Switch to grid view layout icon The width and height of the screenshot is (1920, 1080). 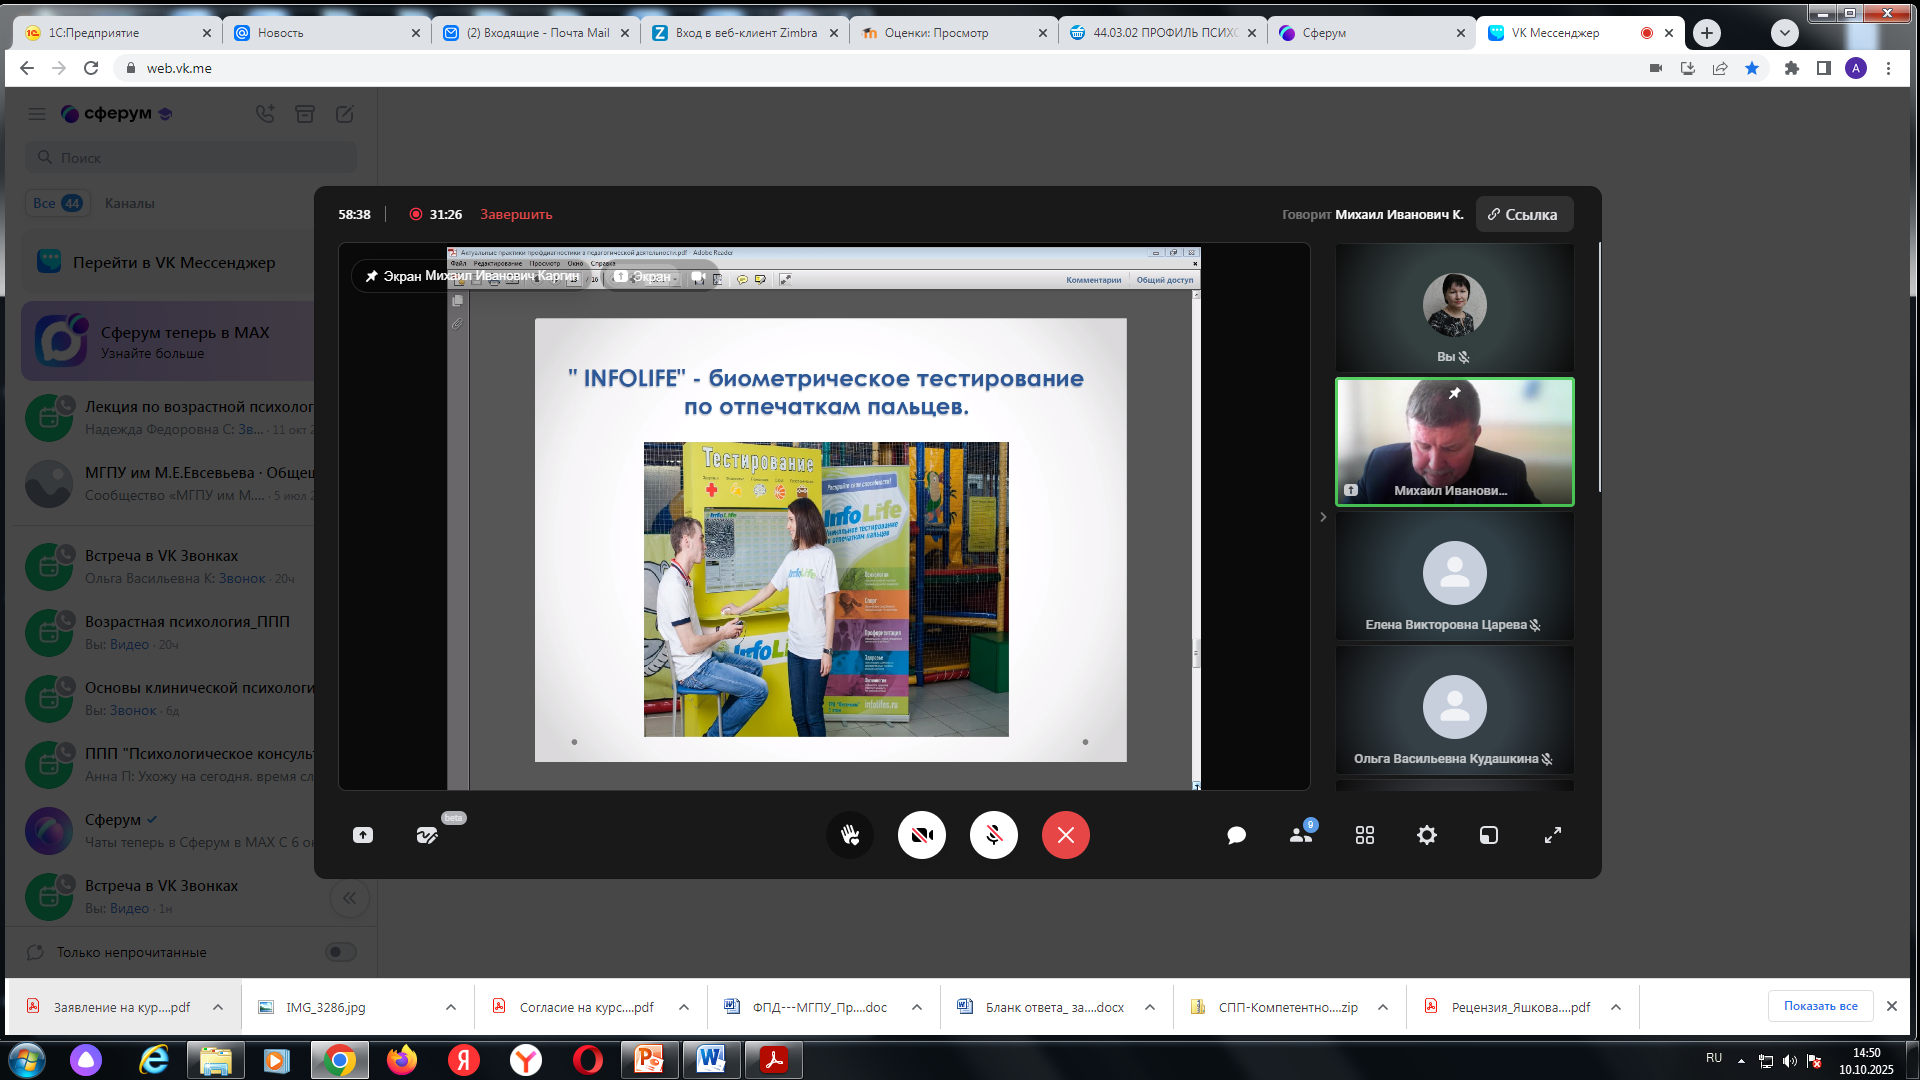click(1364, 835)
